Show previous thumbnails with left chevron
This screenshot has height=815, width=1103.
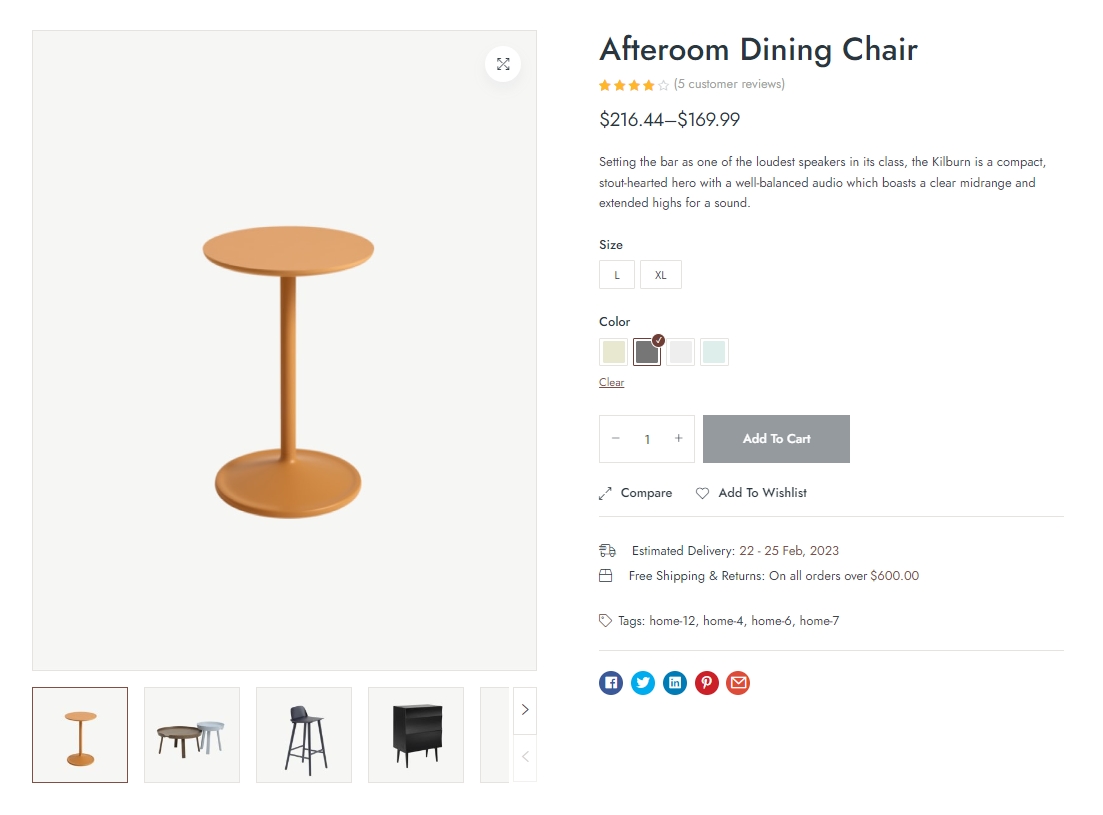point(525,757)
